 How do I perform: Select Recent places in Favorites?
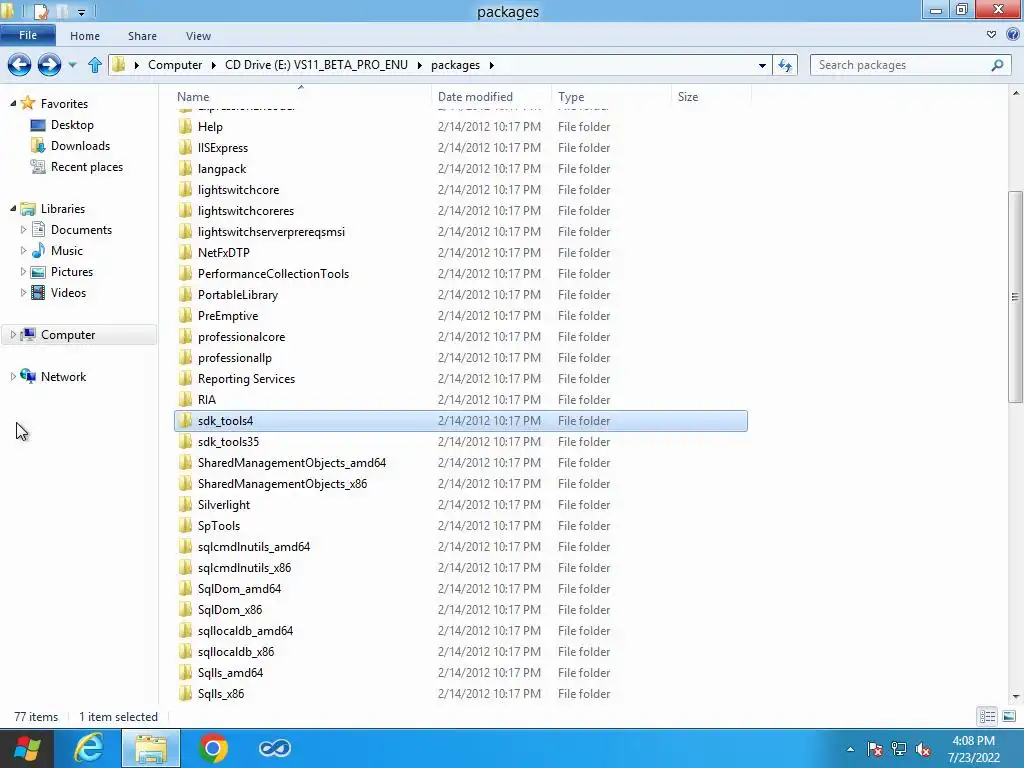click(x=87, y=167)
